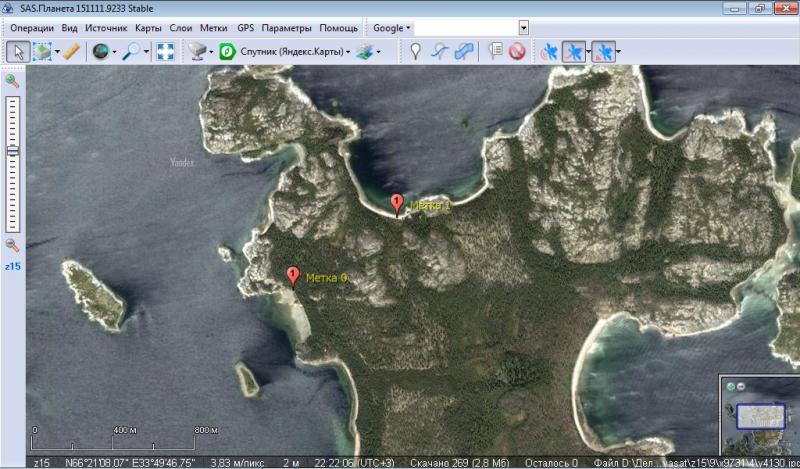Viewport: 800px width, 469px height.
Task: Click the vertical zoom level slider
Action: [x=12, y=150]
